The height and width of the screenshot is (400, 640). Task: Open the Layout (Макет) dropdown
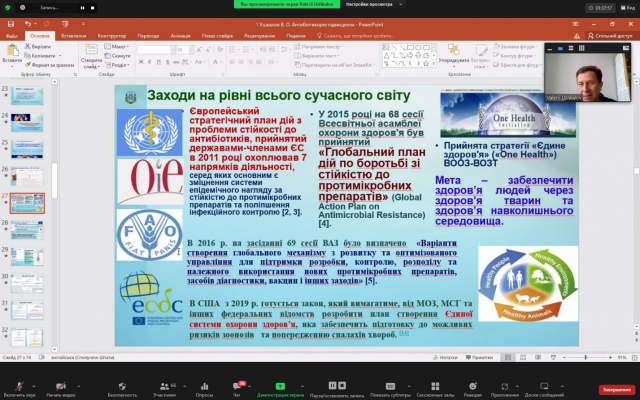point(117,47)
